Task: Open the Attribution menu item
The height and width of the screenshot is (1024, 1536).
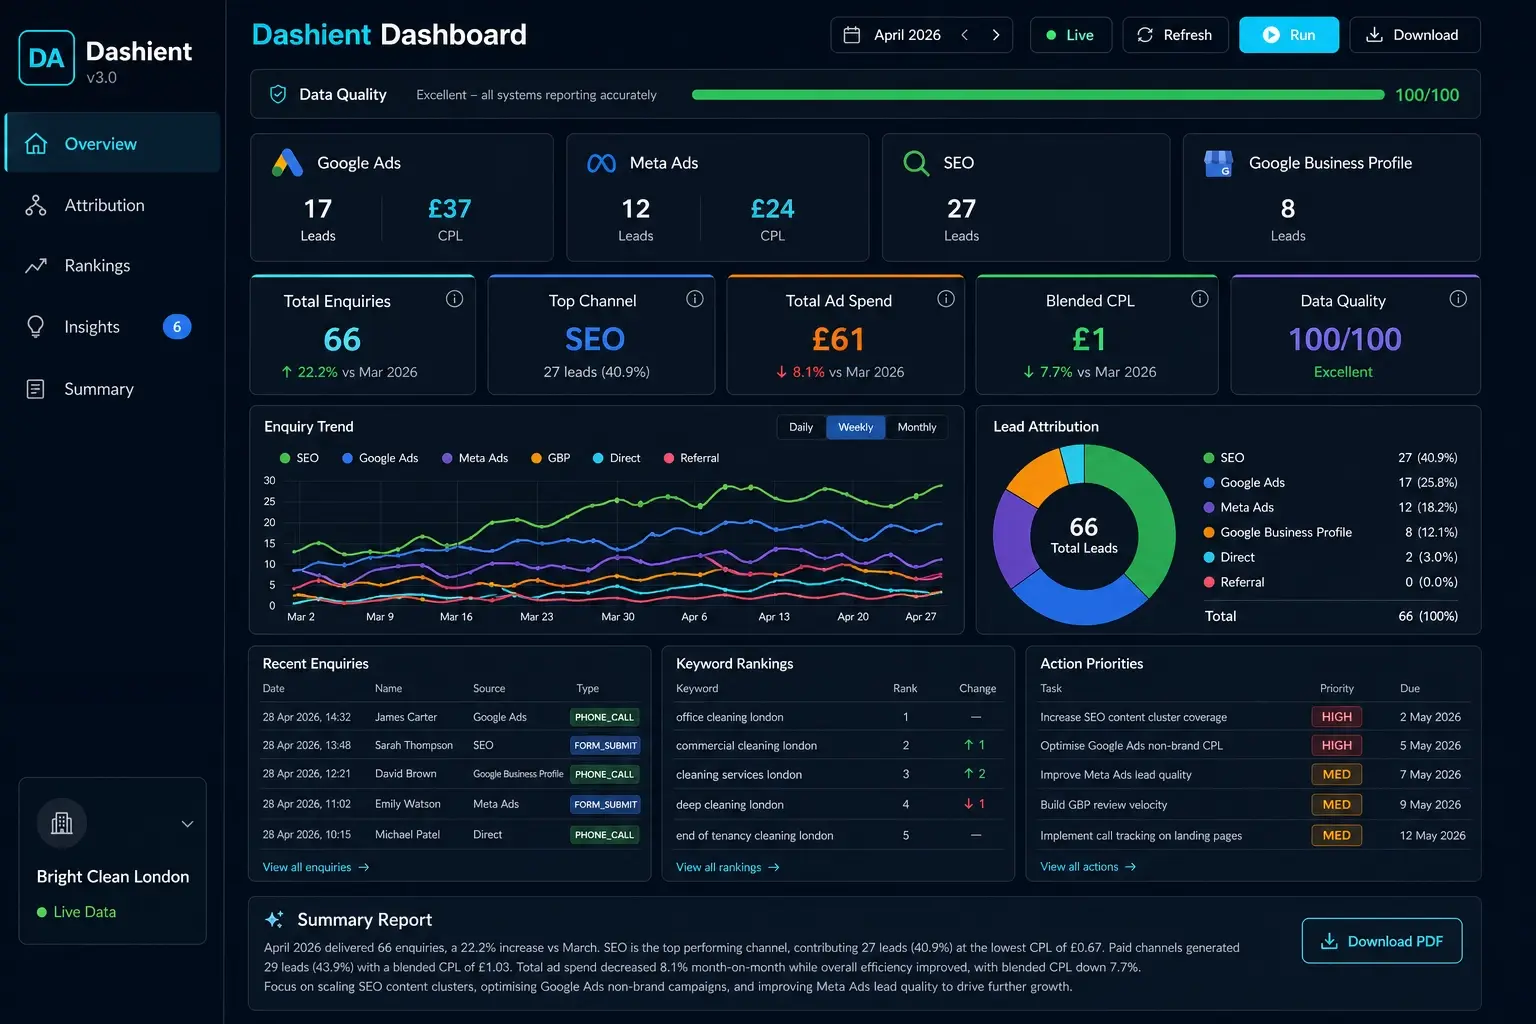Action: click(112, 205)
